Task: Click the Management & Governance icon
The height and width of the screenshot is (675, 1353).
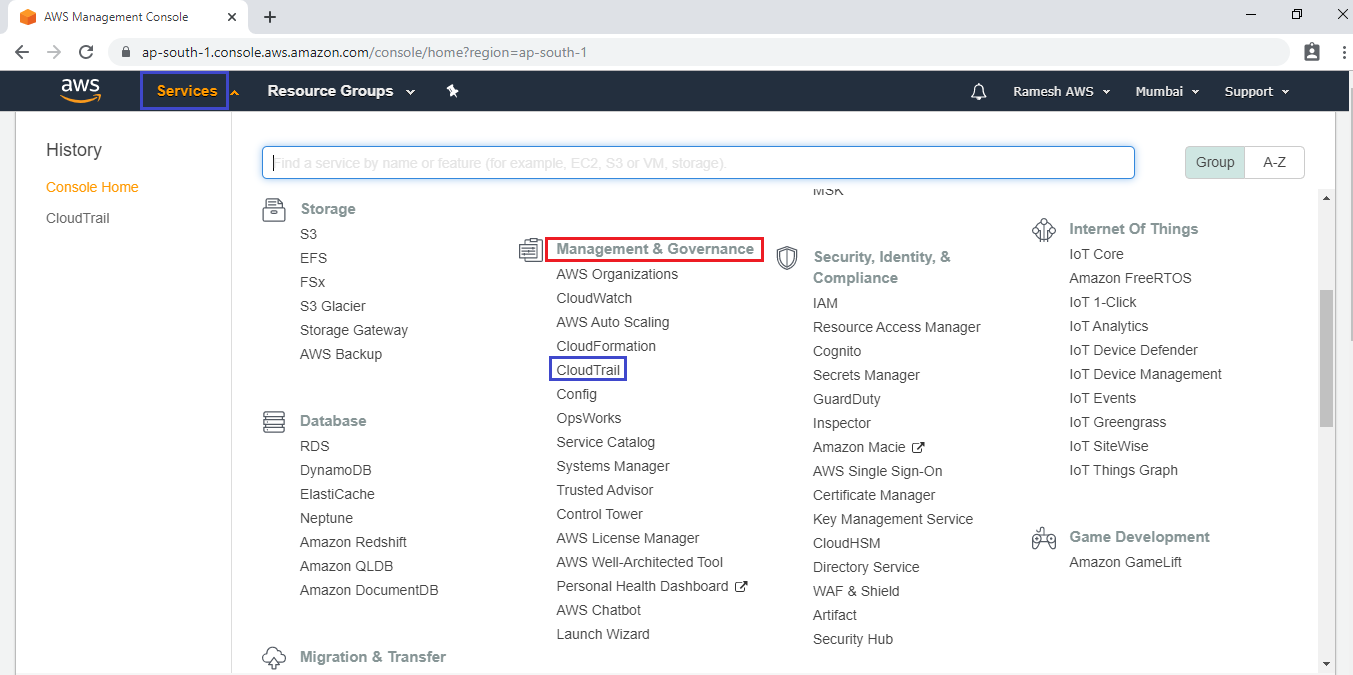Action: [530, 249]
